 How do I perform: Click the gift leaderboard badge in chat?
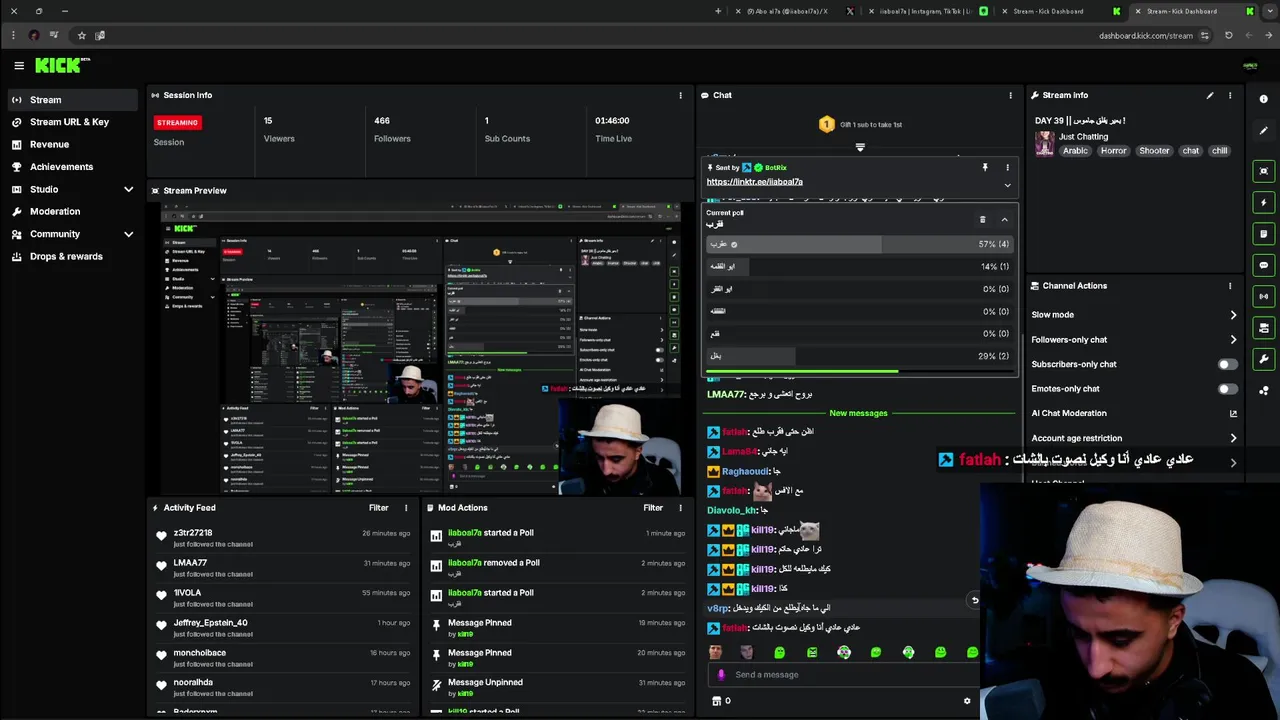[826, 125]
